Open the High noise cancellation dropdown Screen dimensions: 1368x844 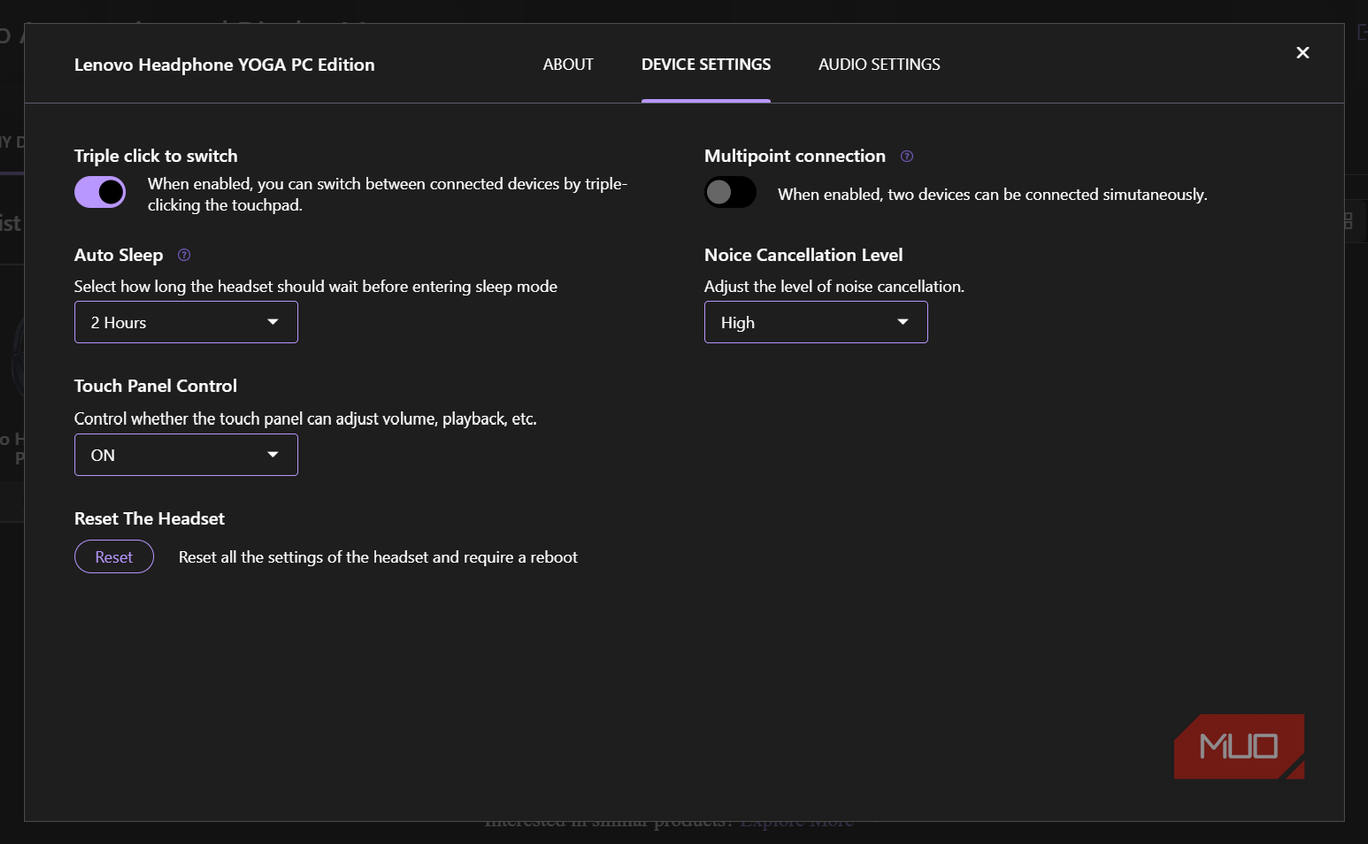[x=816, y=322]
